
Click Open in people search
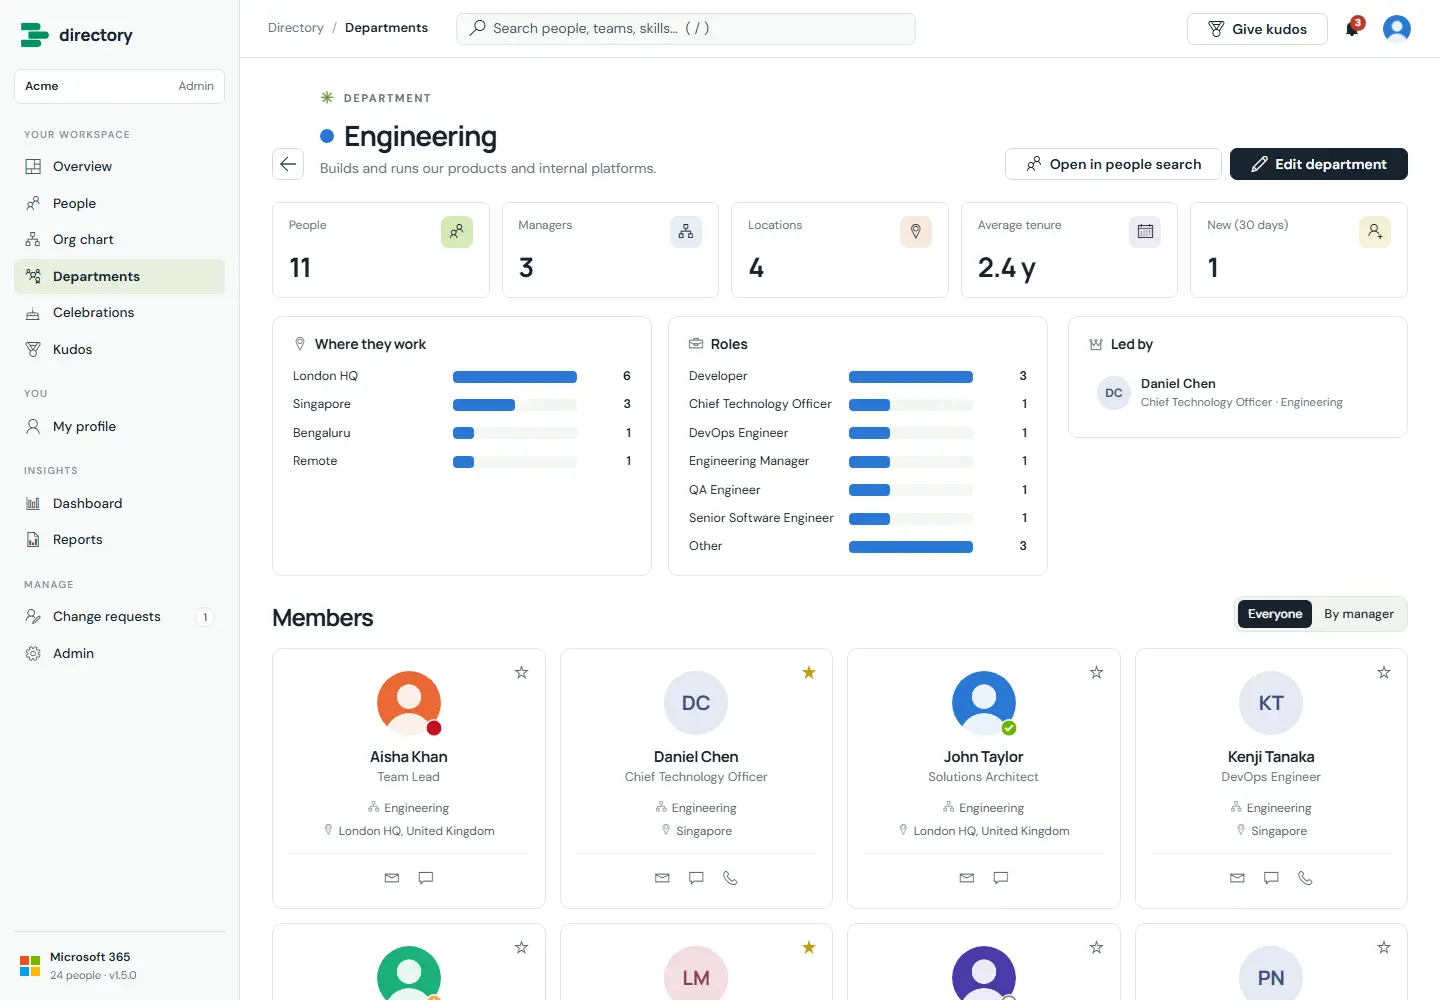[x=1113, y=164]
